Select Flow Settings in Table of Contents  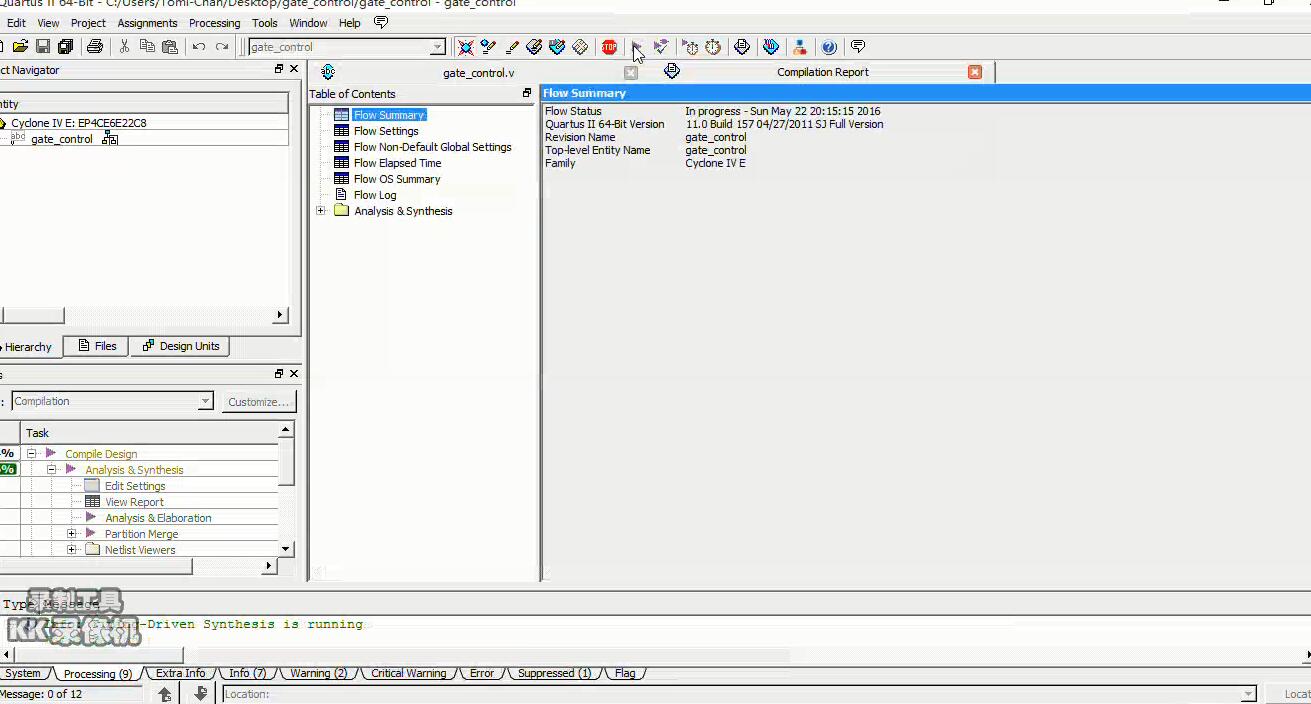tap(386, 131)
